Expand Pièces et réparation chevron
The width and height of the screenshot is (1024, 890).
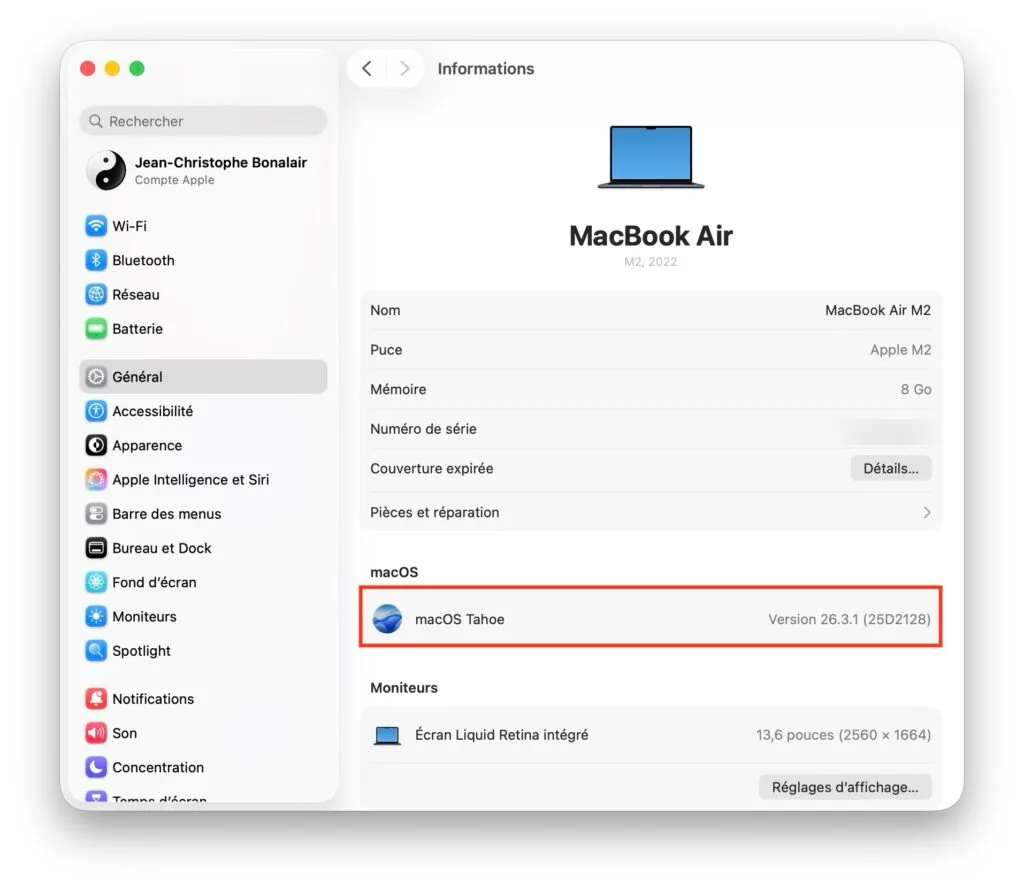(x=927, y=513)
